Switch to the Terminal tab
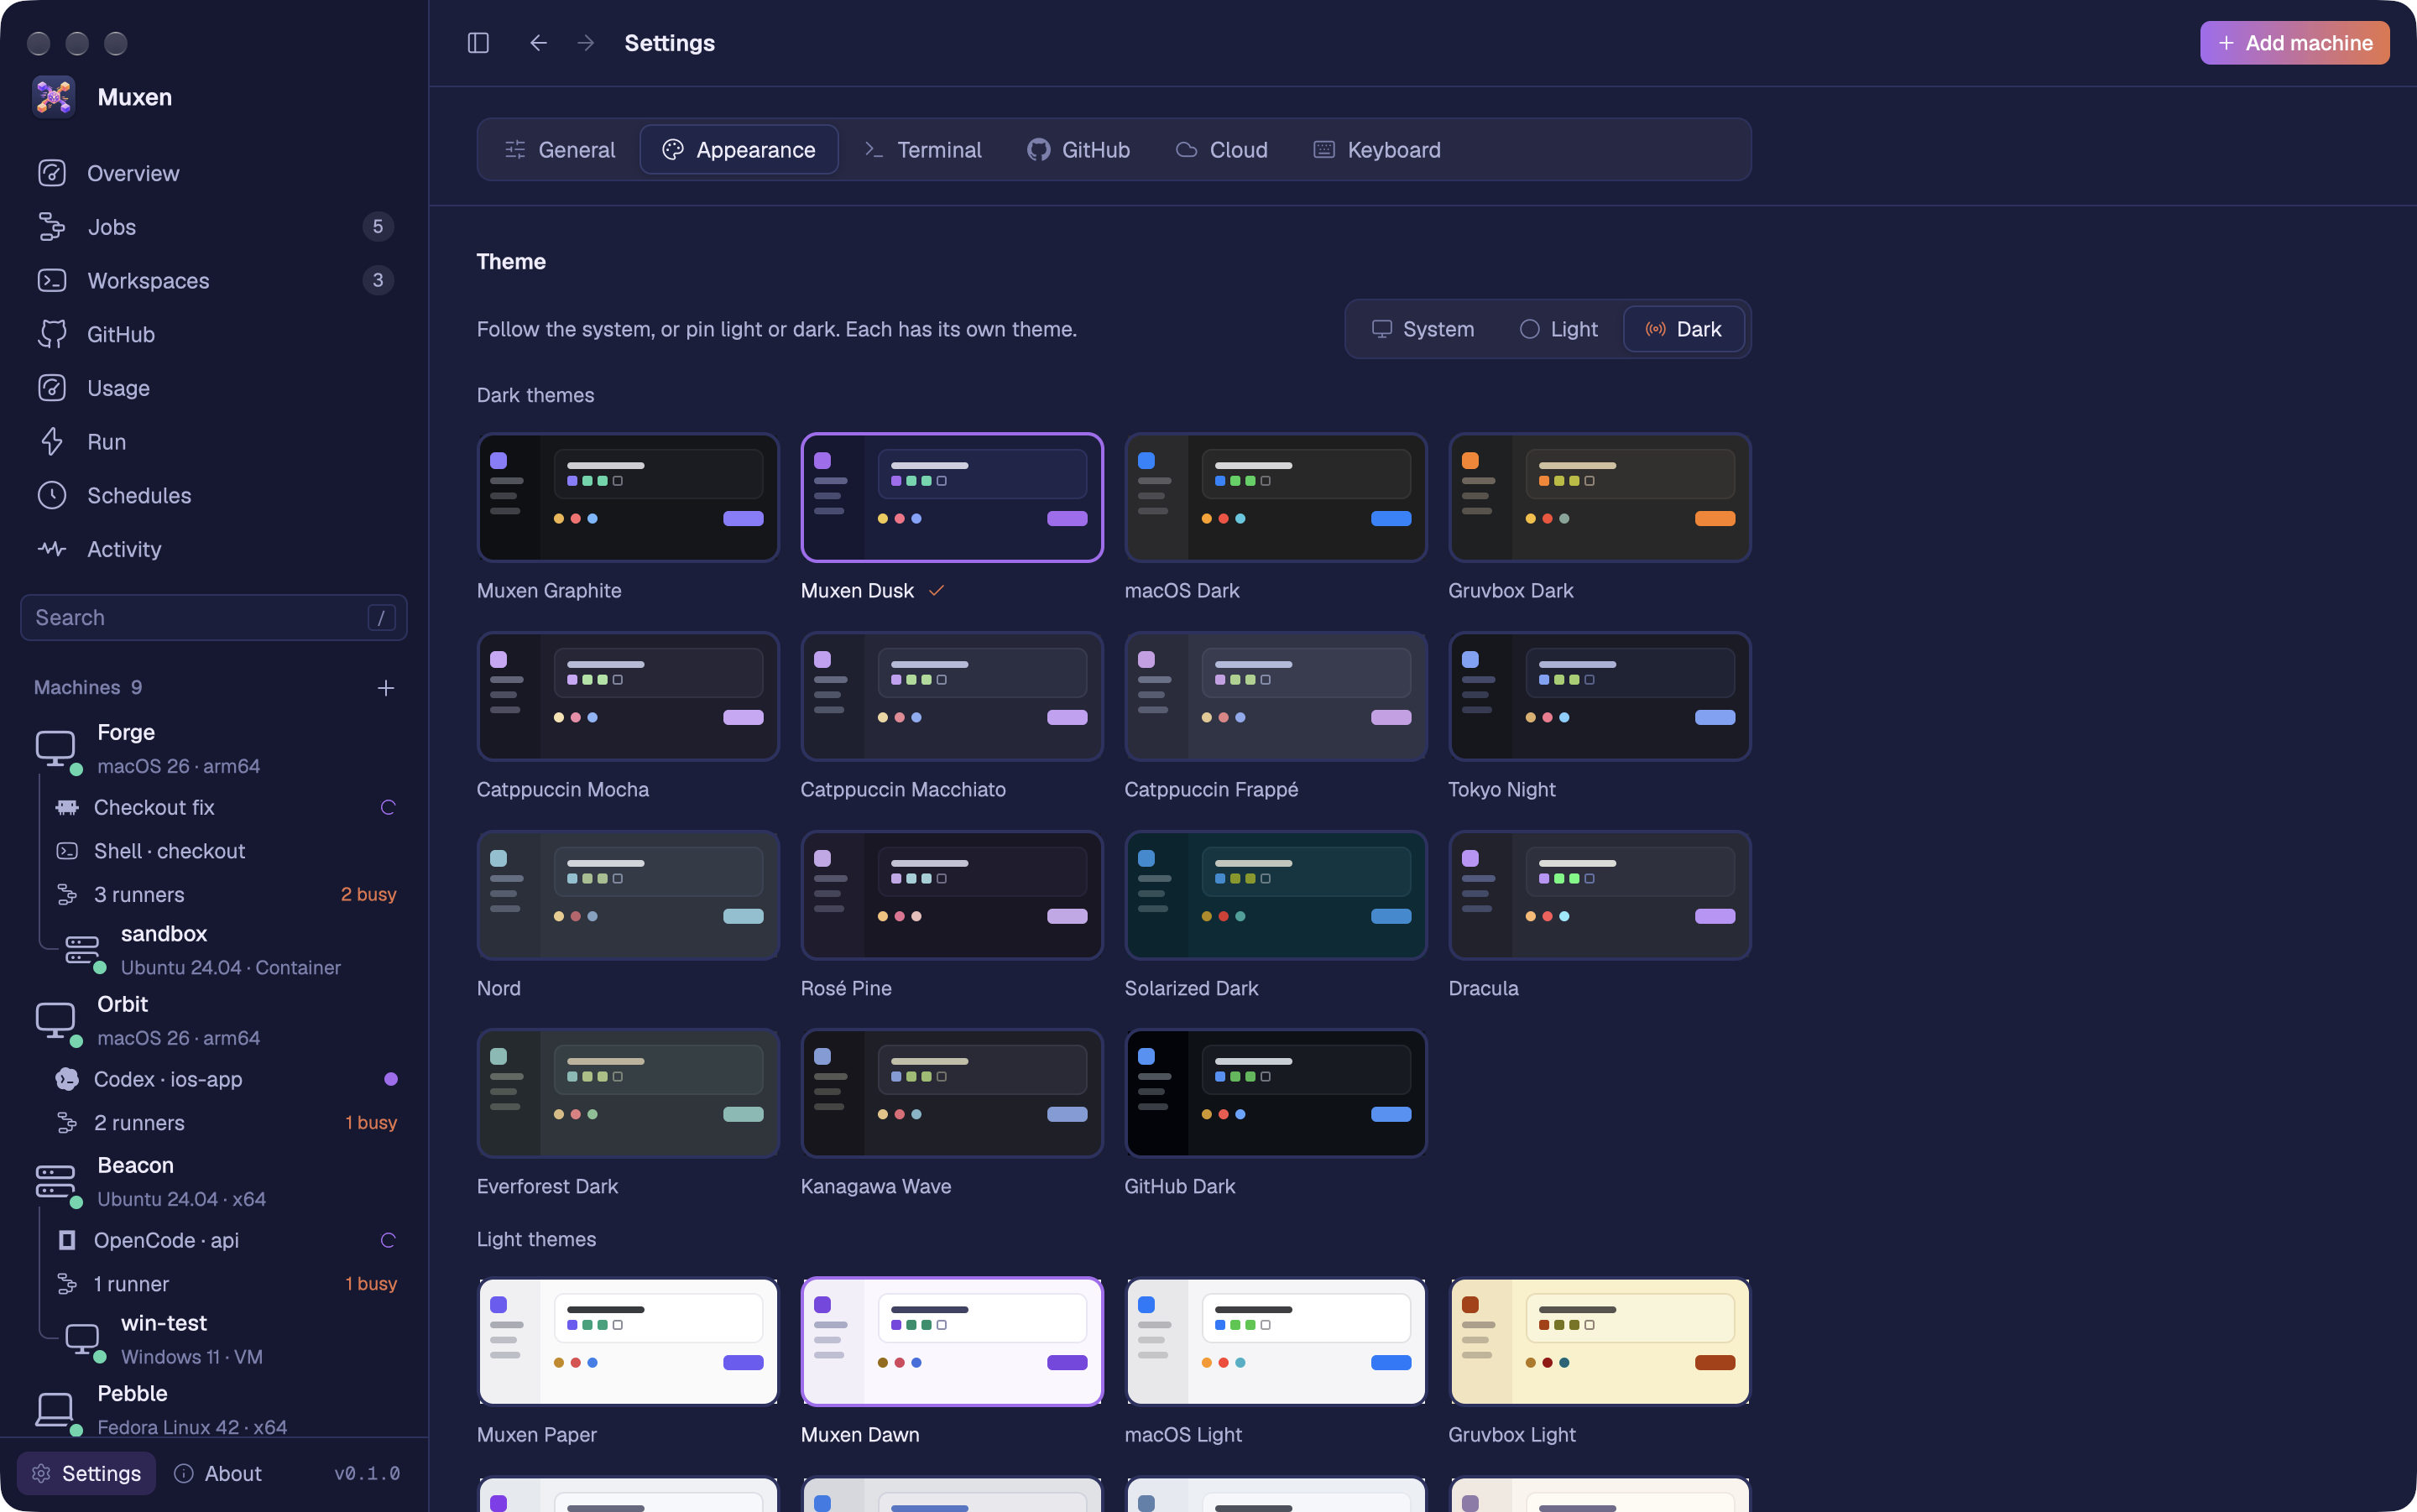 point(923,150)
